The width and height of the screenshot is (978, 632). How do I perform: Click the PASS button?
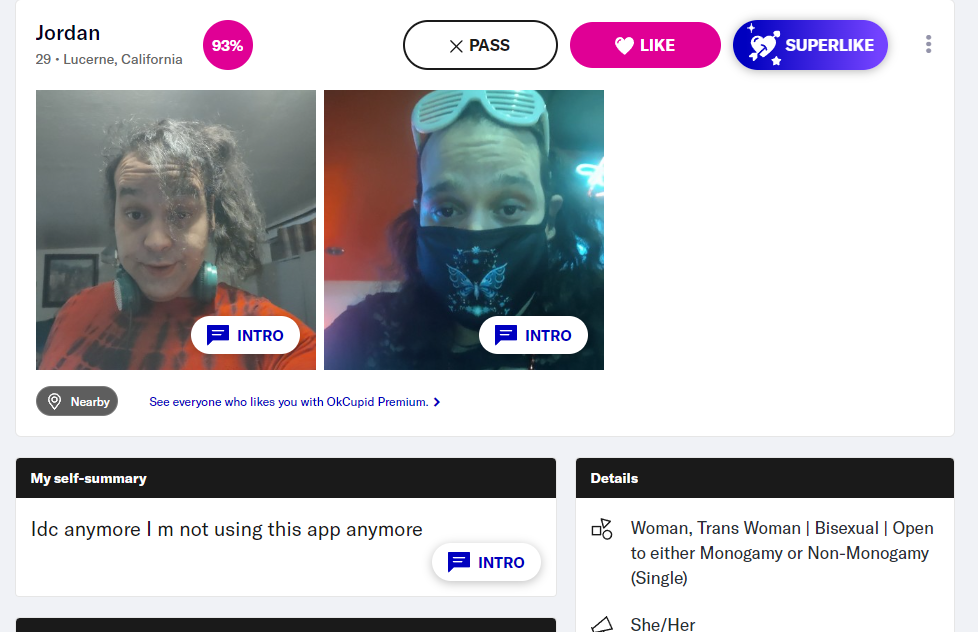pos(480,45)
